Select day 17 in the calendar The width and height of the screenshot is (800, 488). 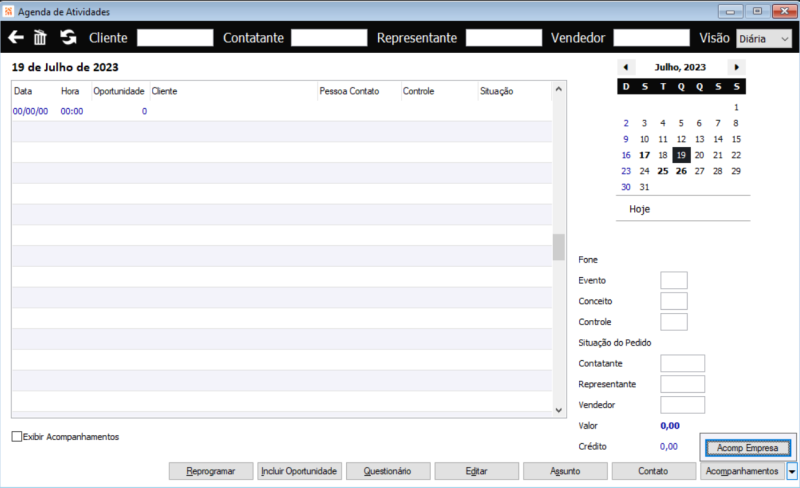(644, 155)
